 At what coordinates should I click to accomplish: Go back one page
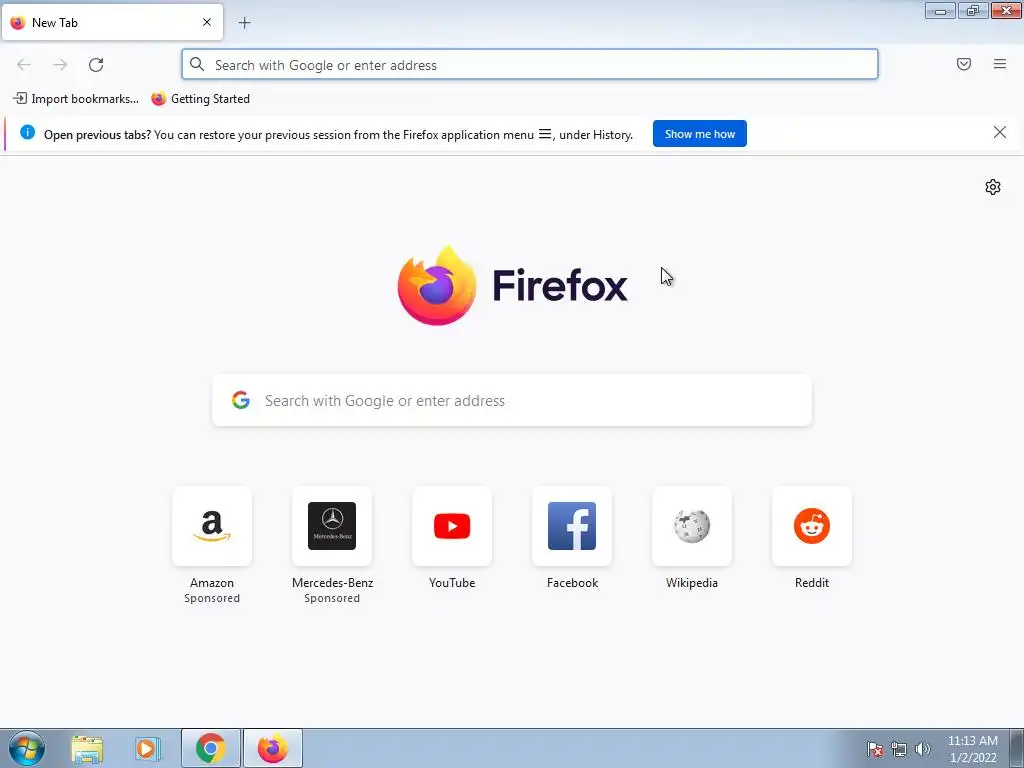pyautogui.click(x=24, y=65)
